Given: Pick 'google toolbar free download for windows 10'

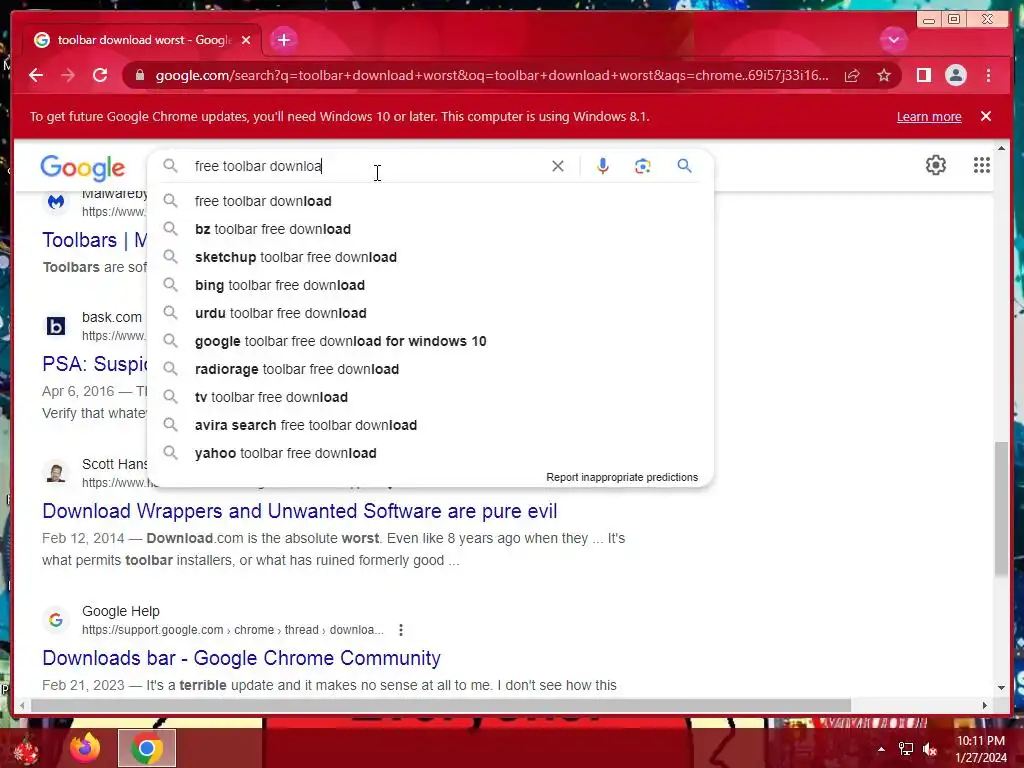Looking at the screenshot, I should coord(431,342).
